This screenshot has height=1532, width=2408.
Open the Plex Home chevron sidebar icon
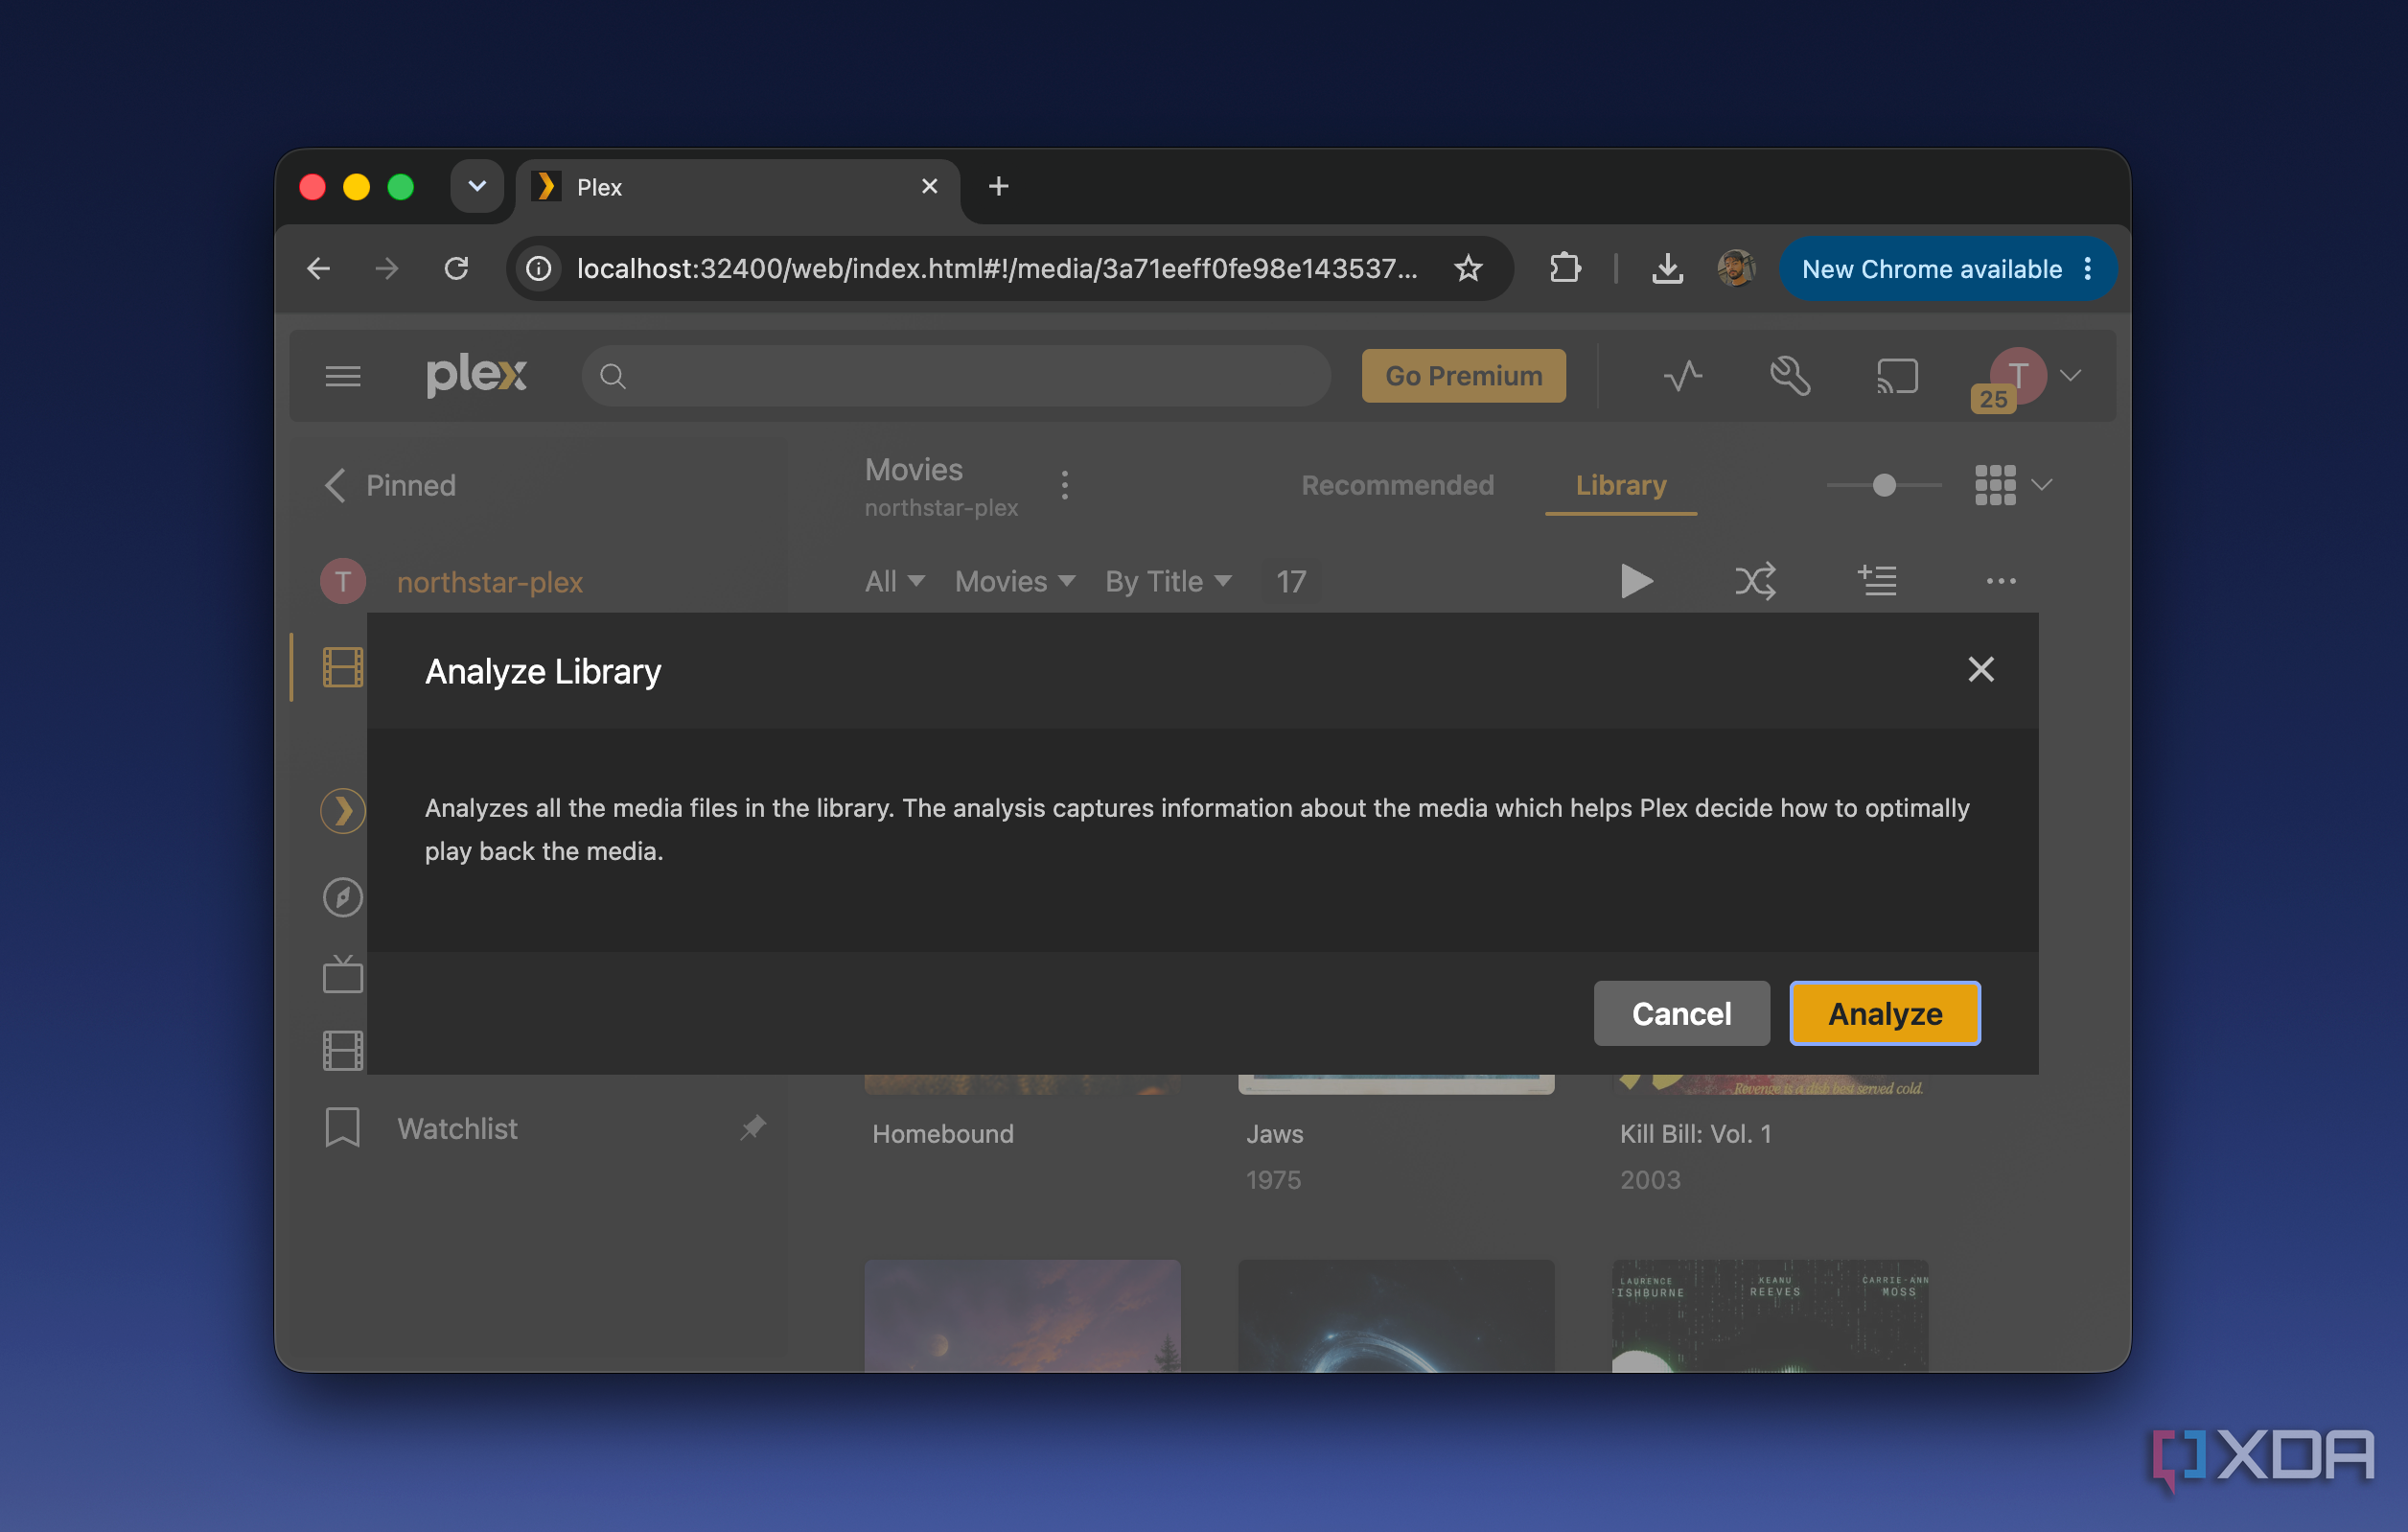pos(342,811)
